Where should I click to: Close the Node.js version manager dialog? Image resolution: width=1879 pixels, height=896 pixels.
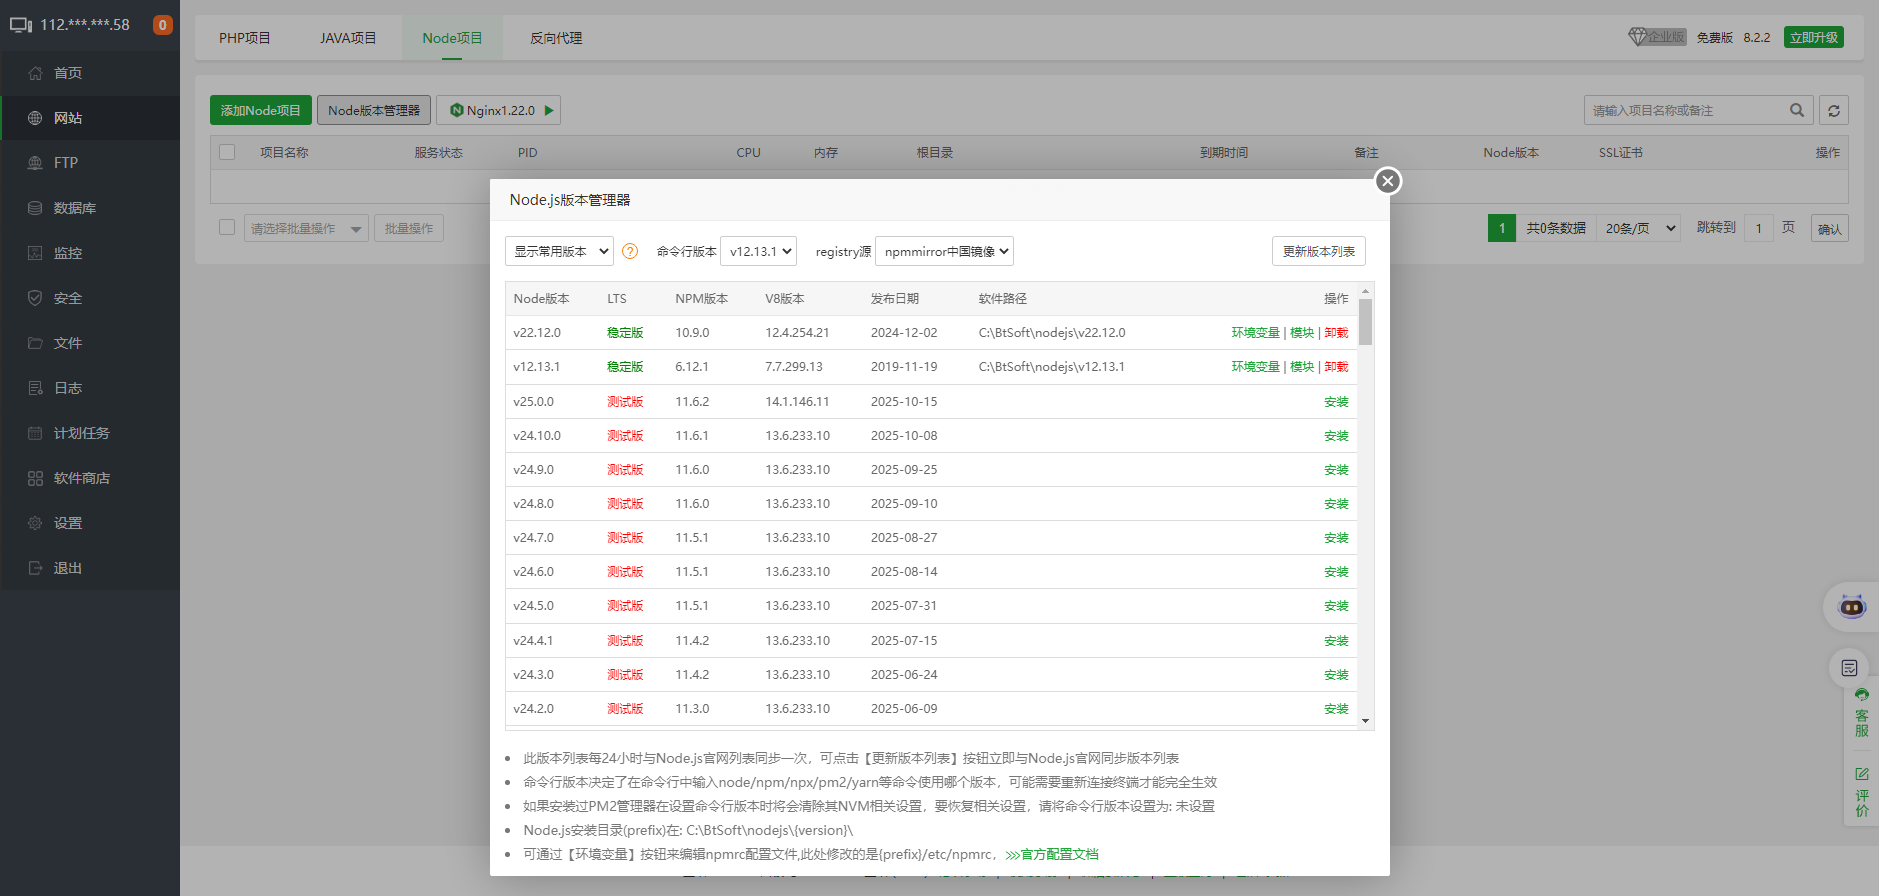[1387, 181]
